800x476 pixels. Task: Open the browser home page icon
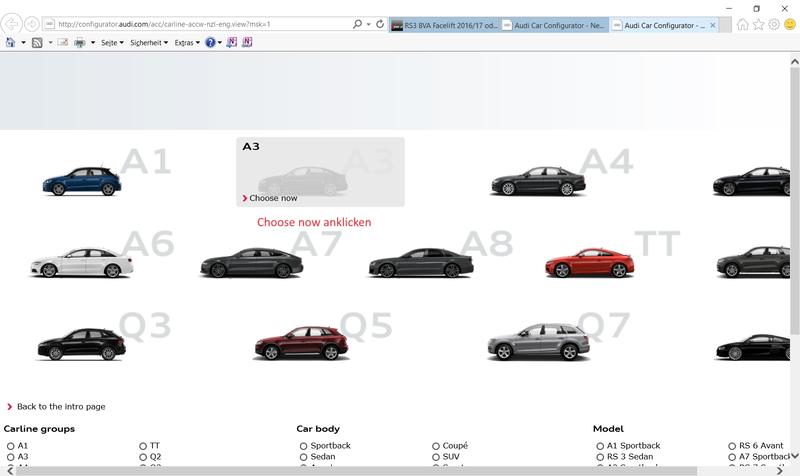click(x=742, y=24)
